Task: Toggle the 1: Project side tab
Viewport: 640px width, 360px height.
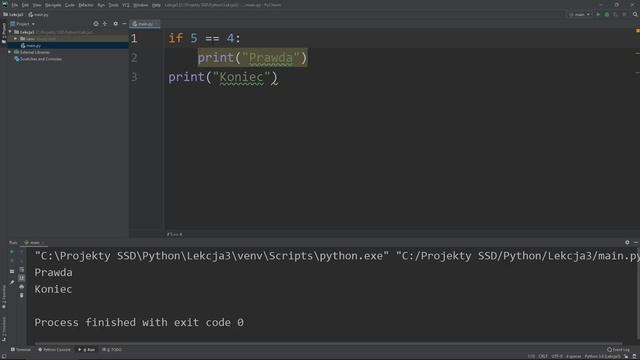Action: [x=4, y=33]
